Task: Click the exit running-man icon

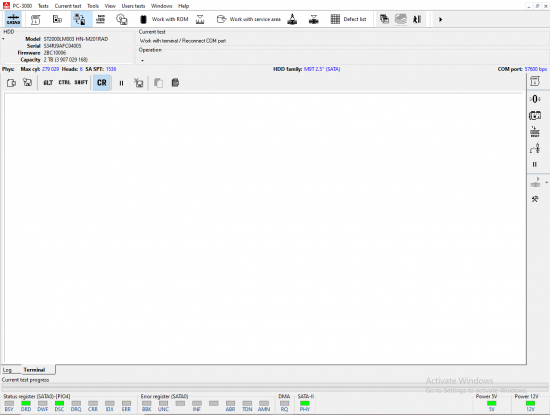Action: (417, 19)
